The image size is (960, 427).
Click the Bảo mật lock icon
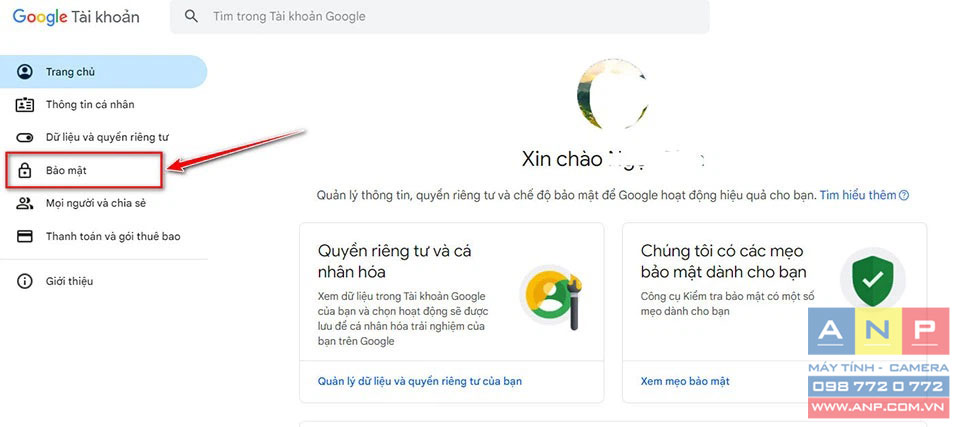point(24,170)
